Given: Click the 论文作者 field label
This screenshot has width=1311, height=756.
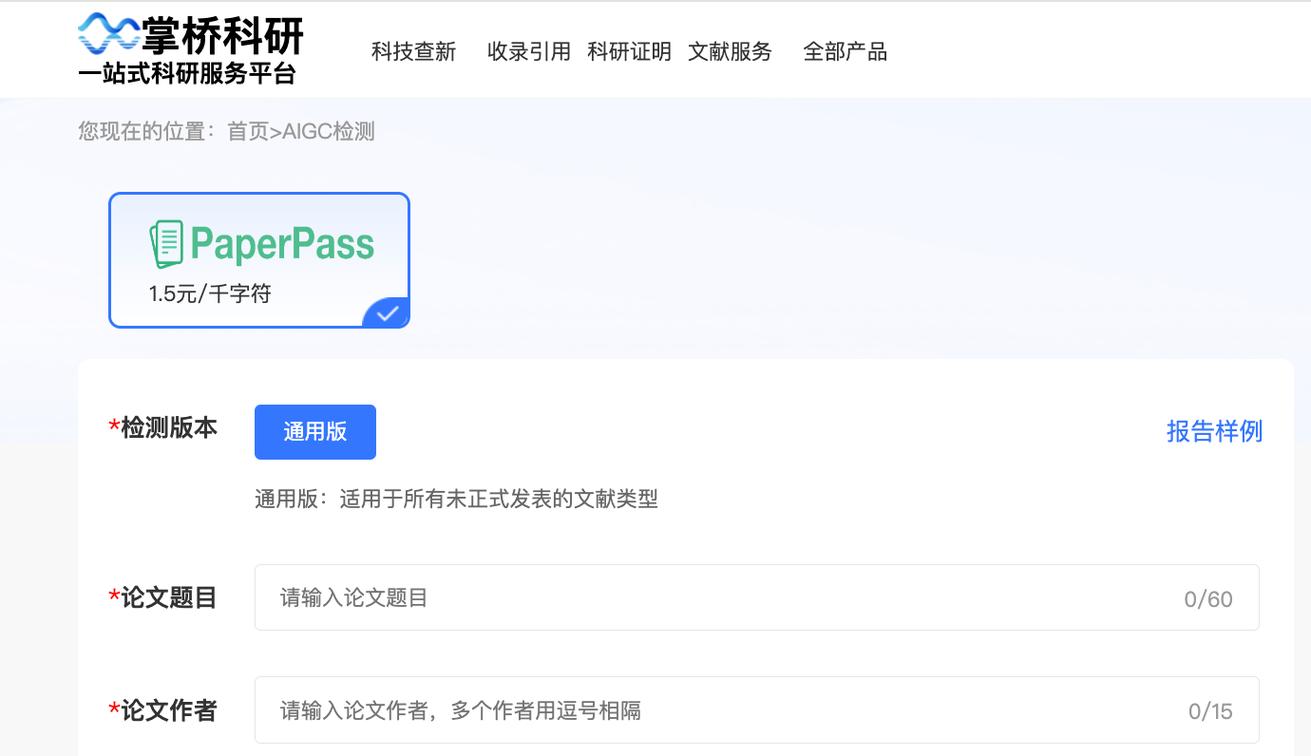Looking at the screenshot, I should 163,711.
